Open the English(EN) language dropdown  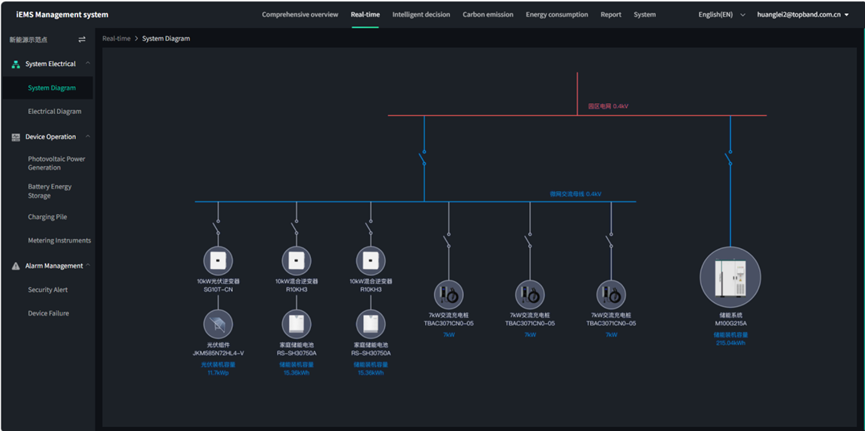(x=722, y=15)
